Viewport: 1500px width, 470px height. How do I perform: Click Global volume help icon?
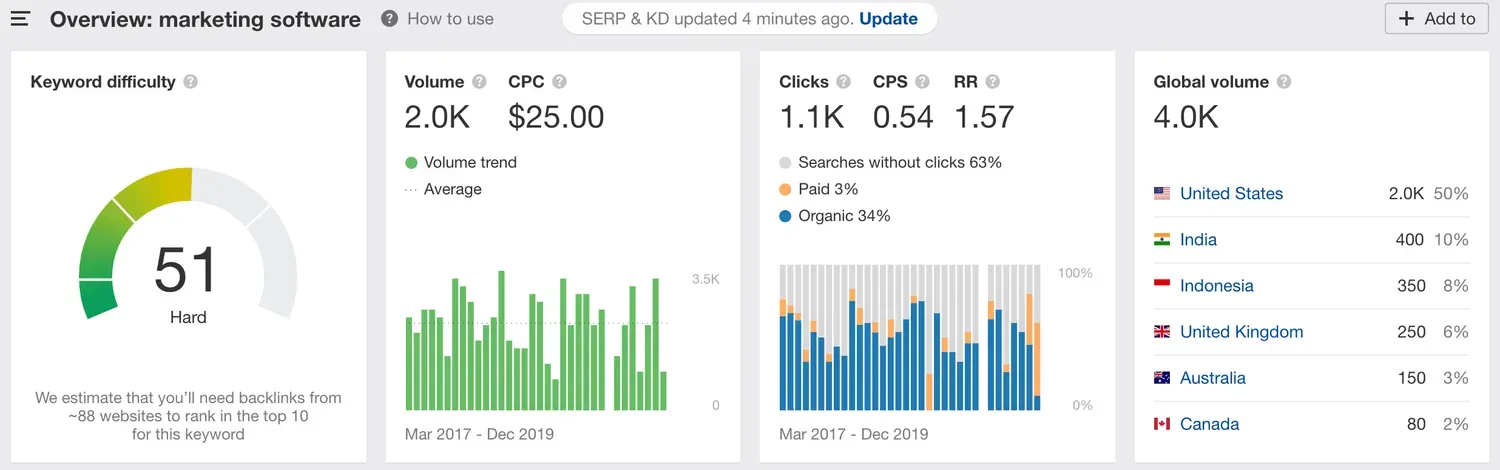coord(1284,82)
